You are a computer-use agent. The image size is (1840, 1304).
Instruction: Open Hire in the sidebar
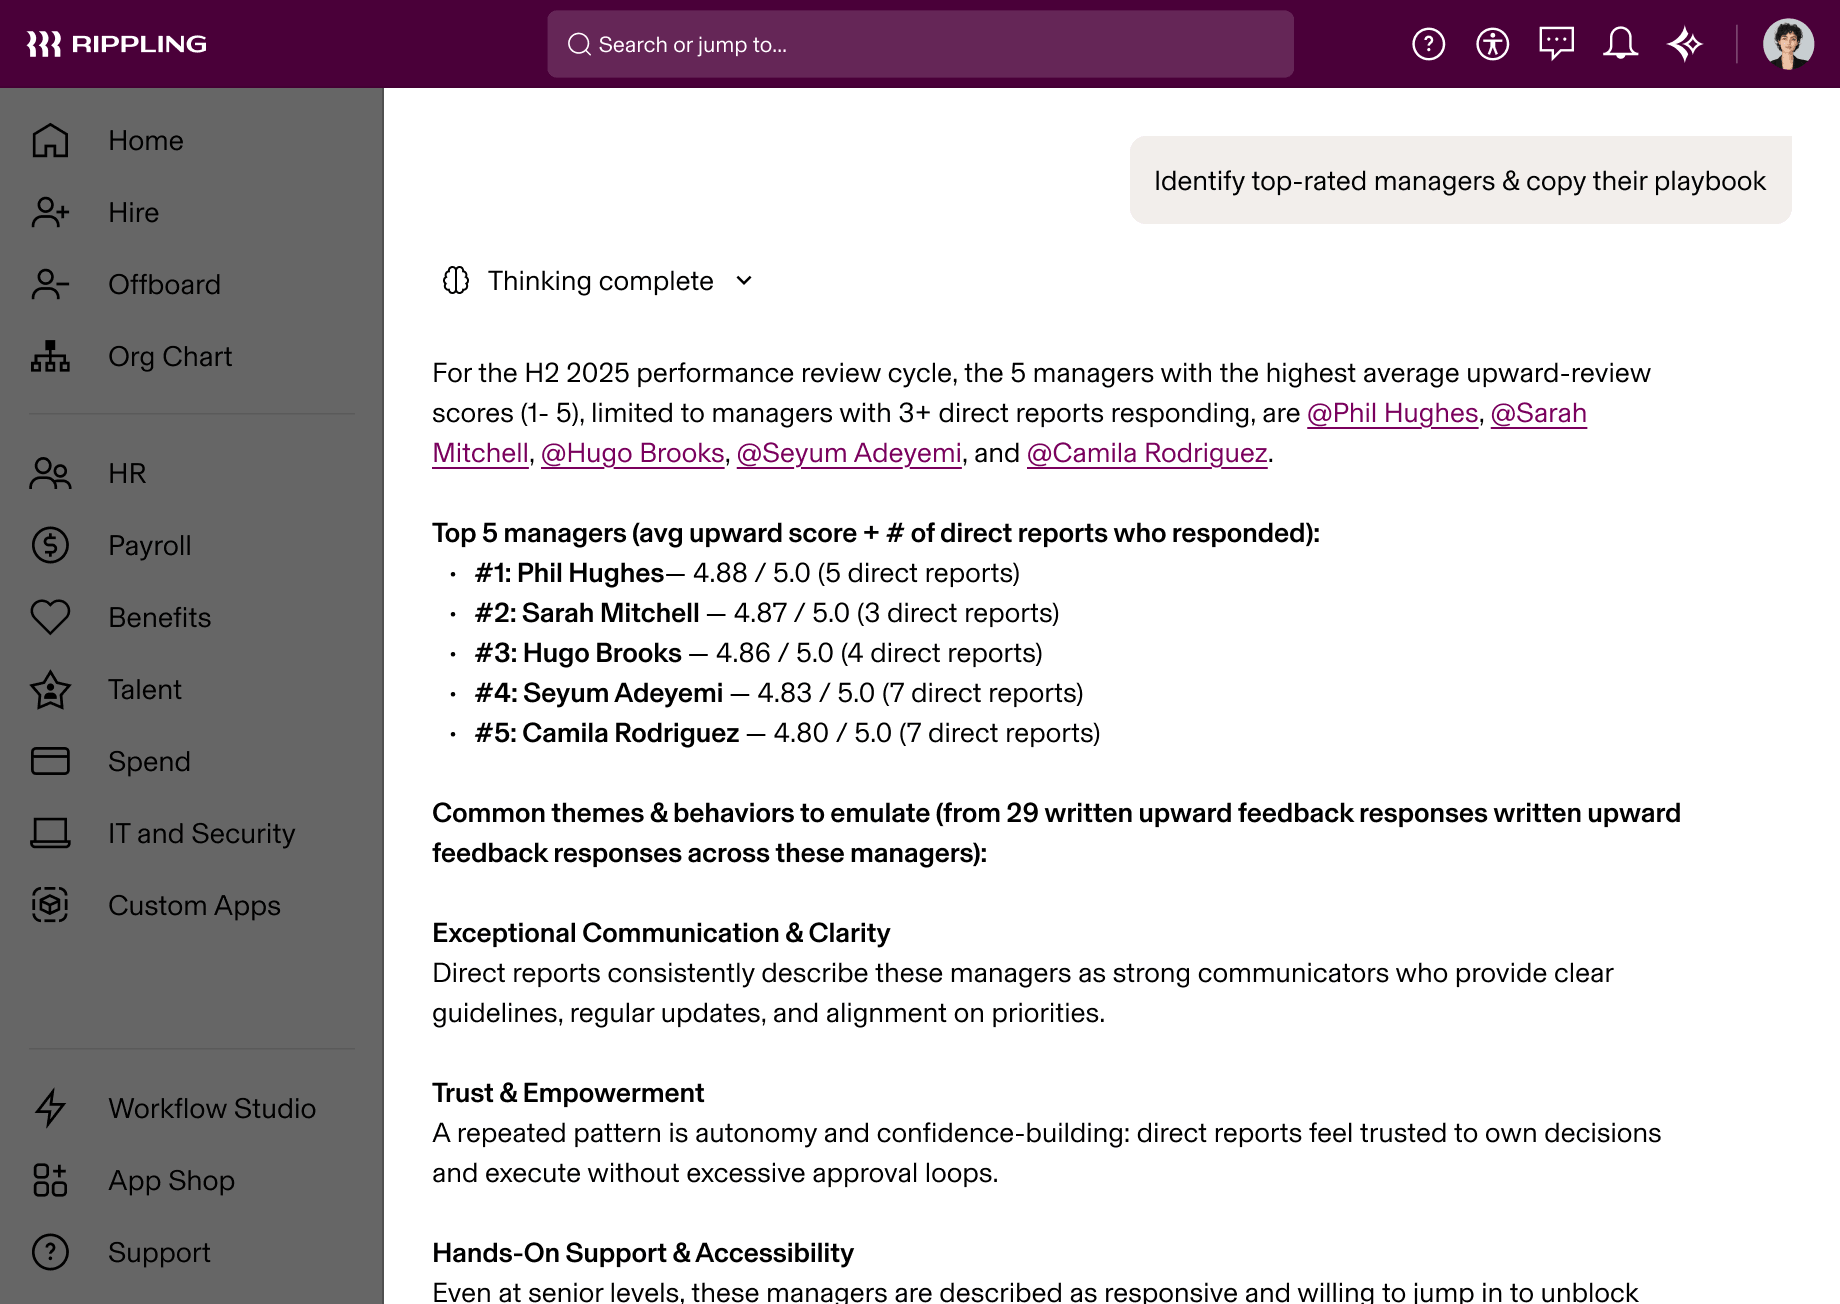click(x=134, y=212)
